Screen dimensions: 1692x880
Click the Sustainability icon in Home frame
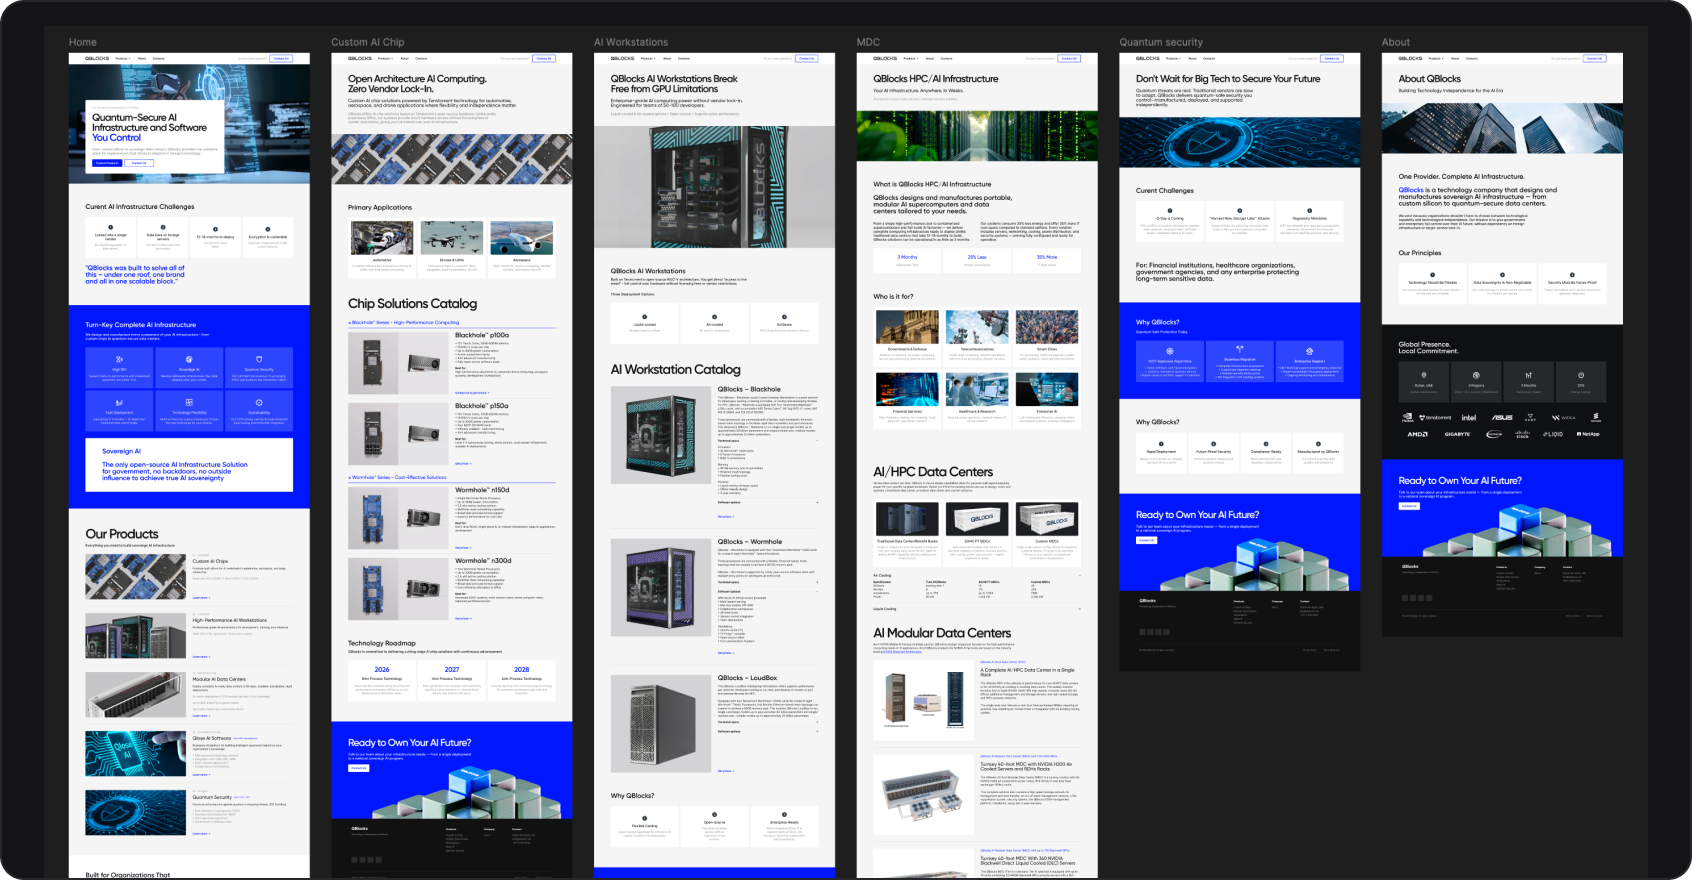click(259, 403)
